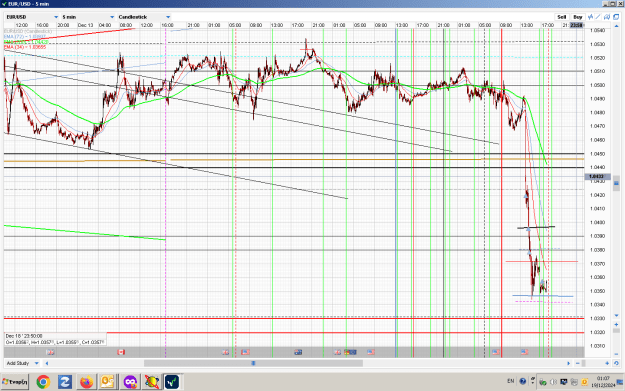This screenshot has height=391, width=625.
Task: Open the purple round icon in taskbar
Action: click(x=130, y=382)
